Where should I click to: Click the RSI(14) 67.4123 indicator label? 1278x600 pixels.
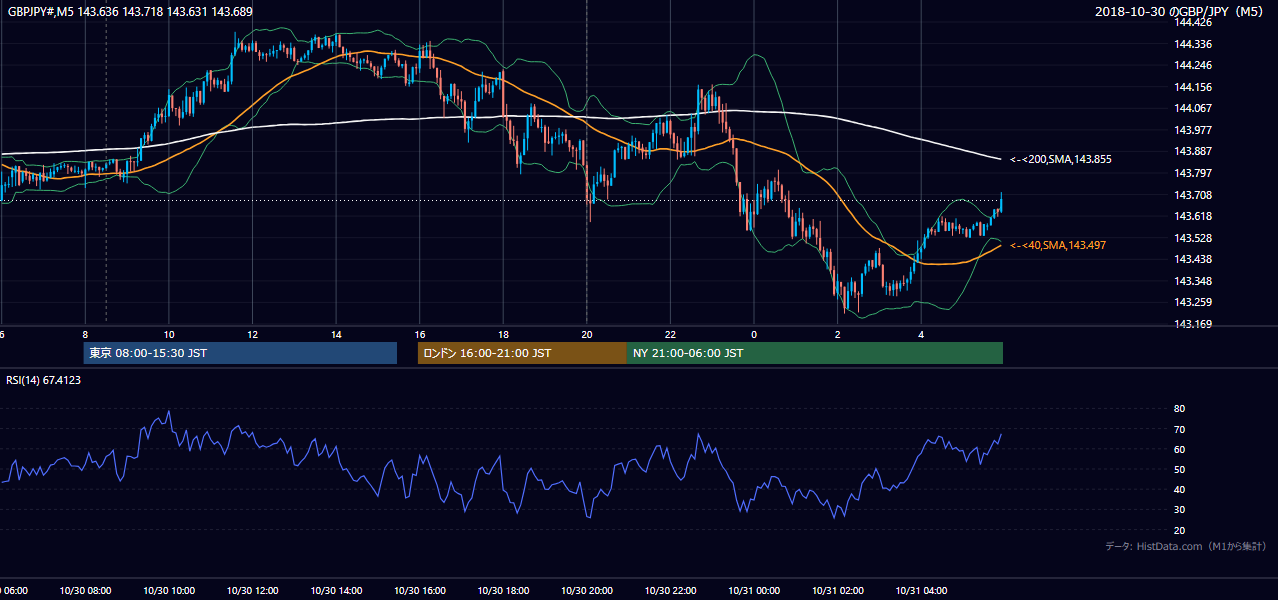click(43, 379)
